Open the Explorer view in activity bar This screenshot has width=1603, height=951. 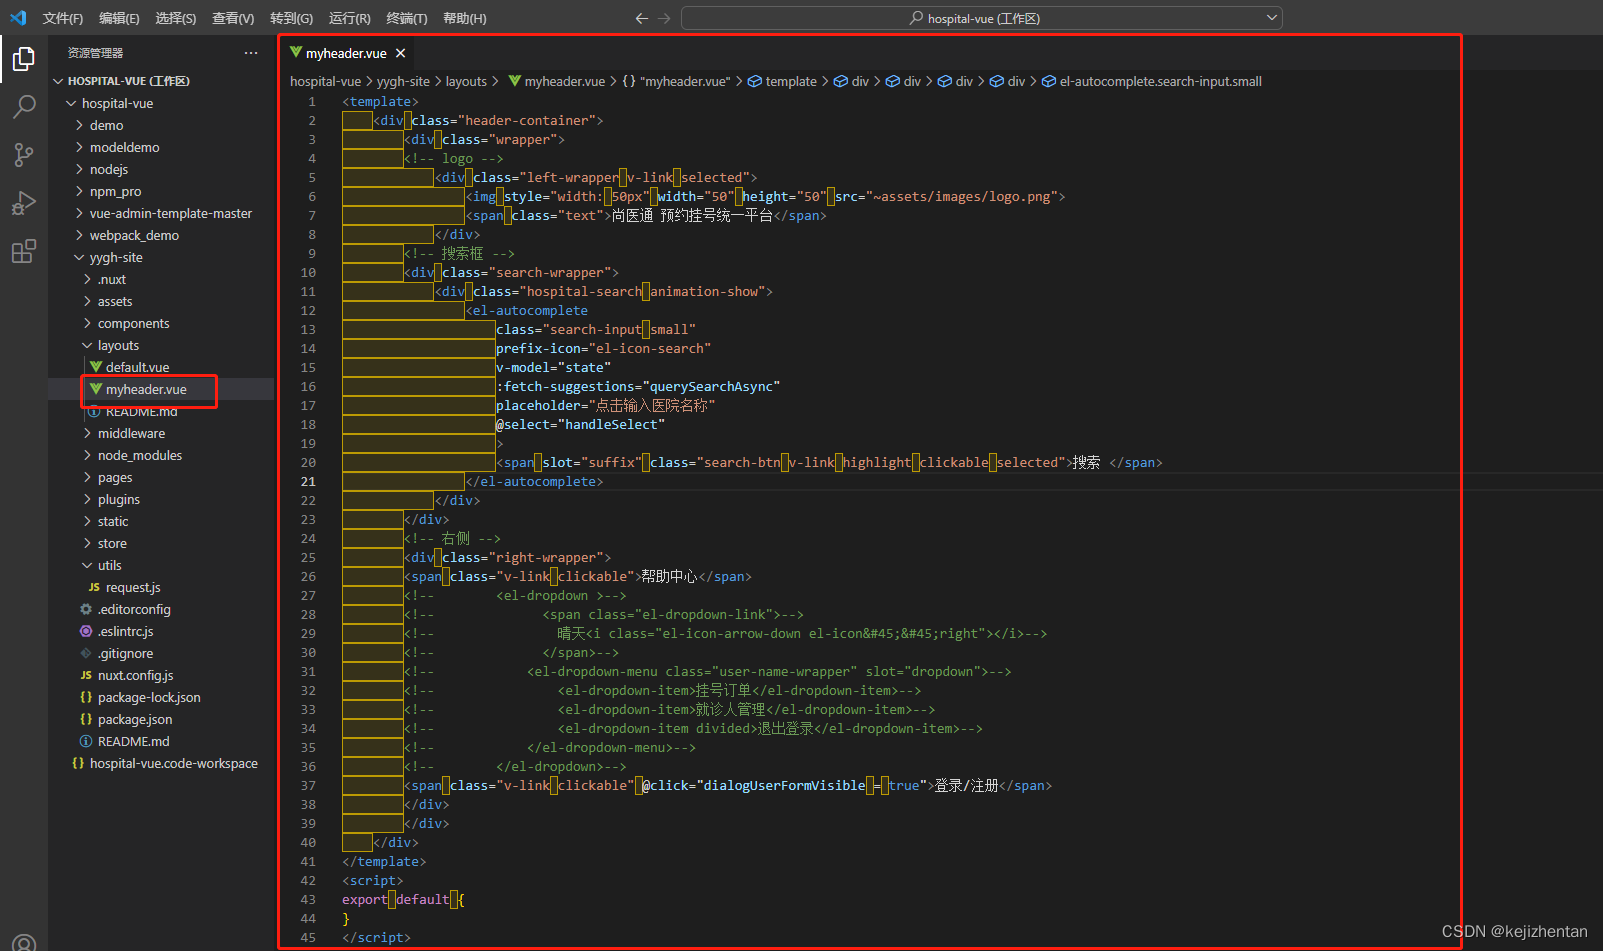[24, 60]
